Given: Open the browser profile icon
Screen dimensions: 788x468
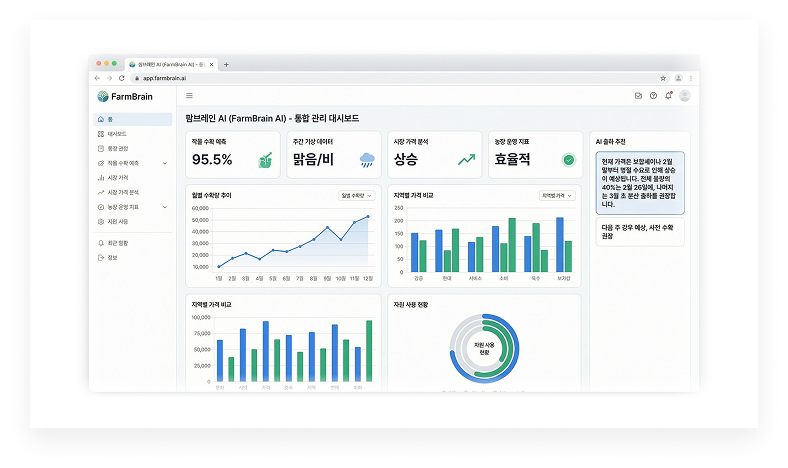Looking at the screenshot, I should click(678, 78).
